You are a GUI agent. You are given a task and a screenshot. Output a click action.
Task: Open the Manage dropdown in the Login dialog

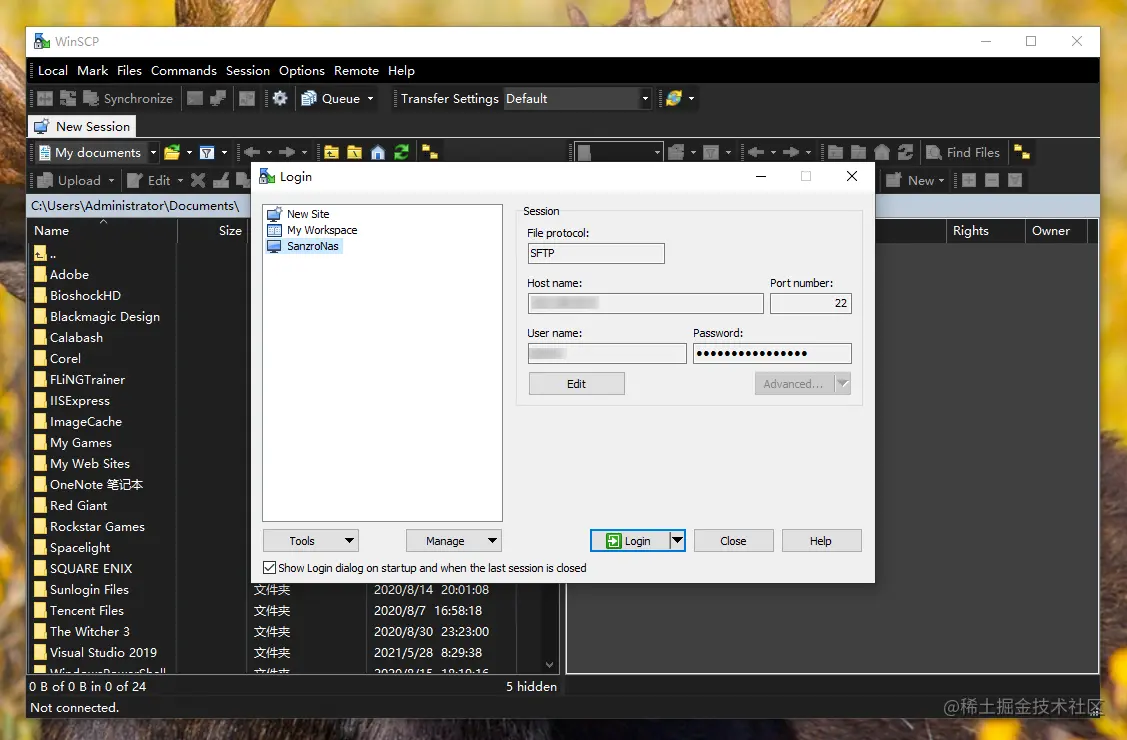tap(453, 540)
